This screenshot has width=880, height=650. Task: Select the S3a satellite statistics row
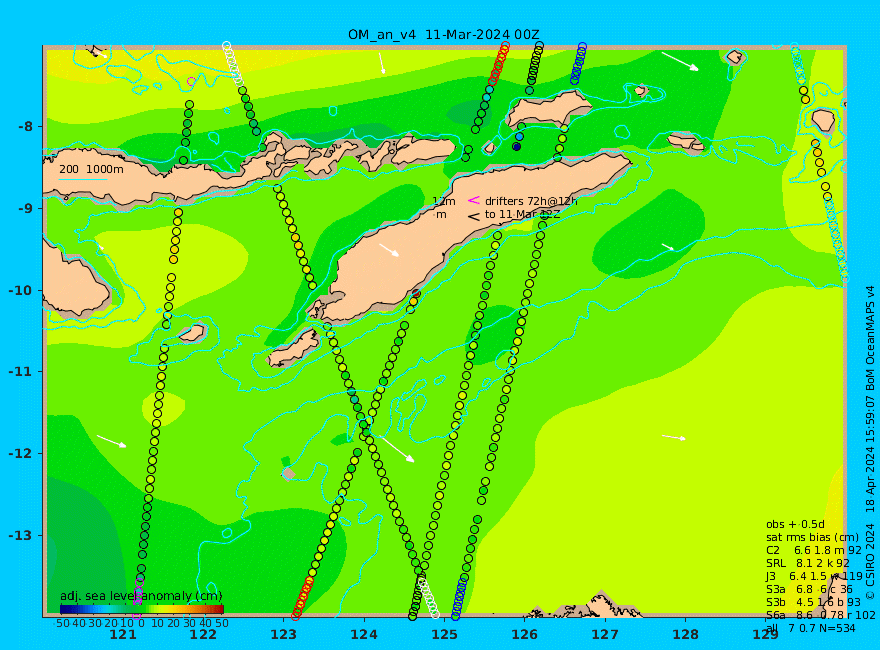(x=809, y=589)
